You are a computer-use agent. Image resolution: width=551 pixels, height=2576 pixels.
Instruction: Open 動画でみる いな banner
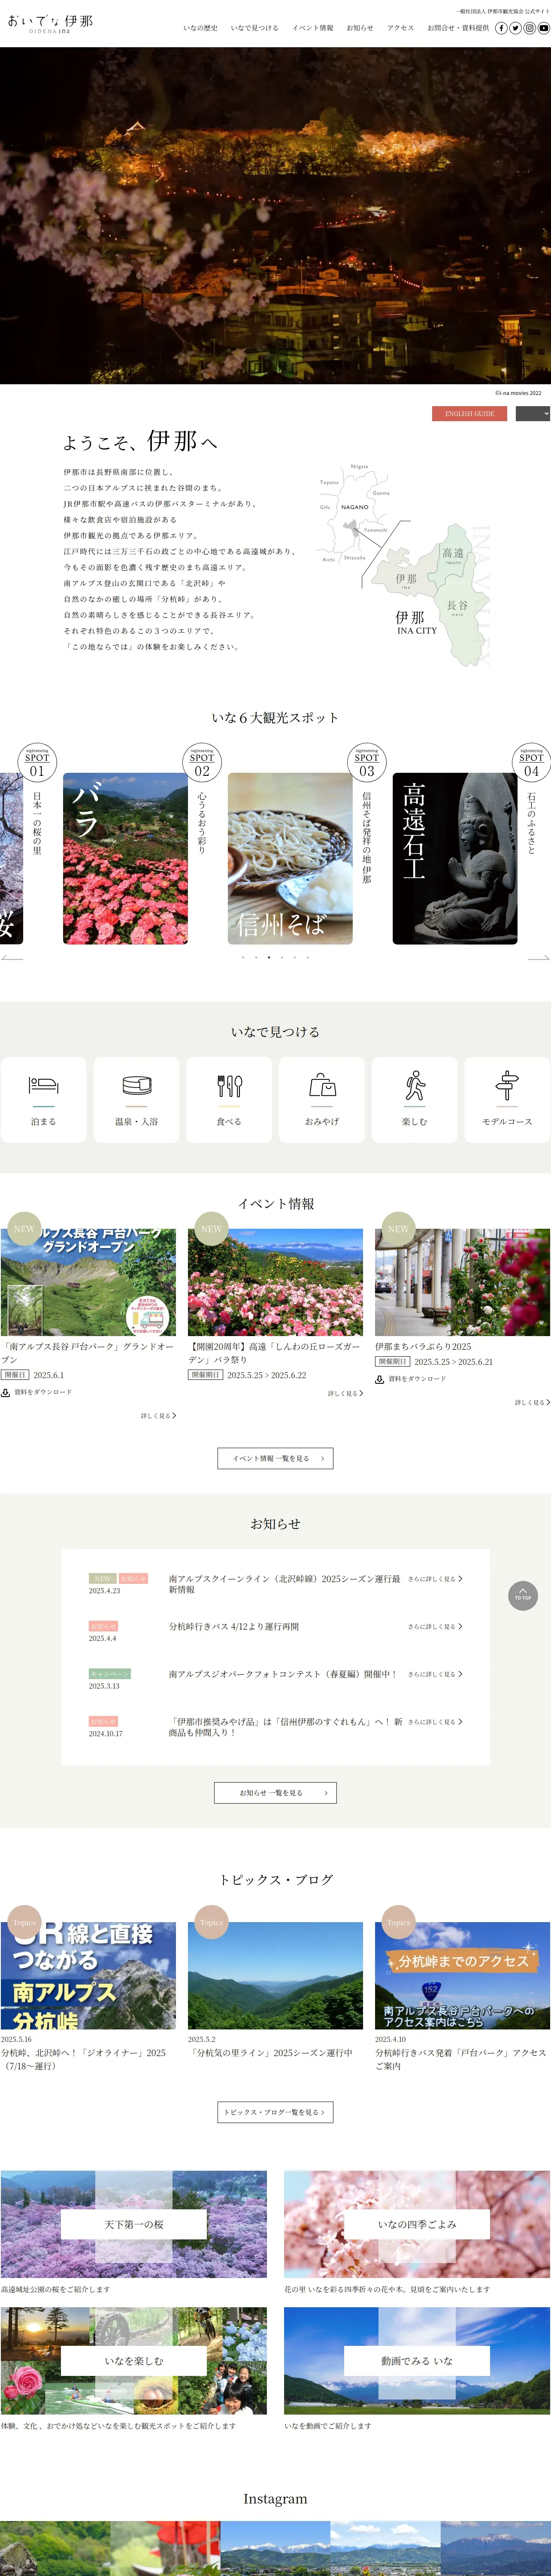point(417,2360)
